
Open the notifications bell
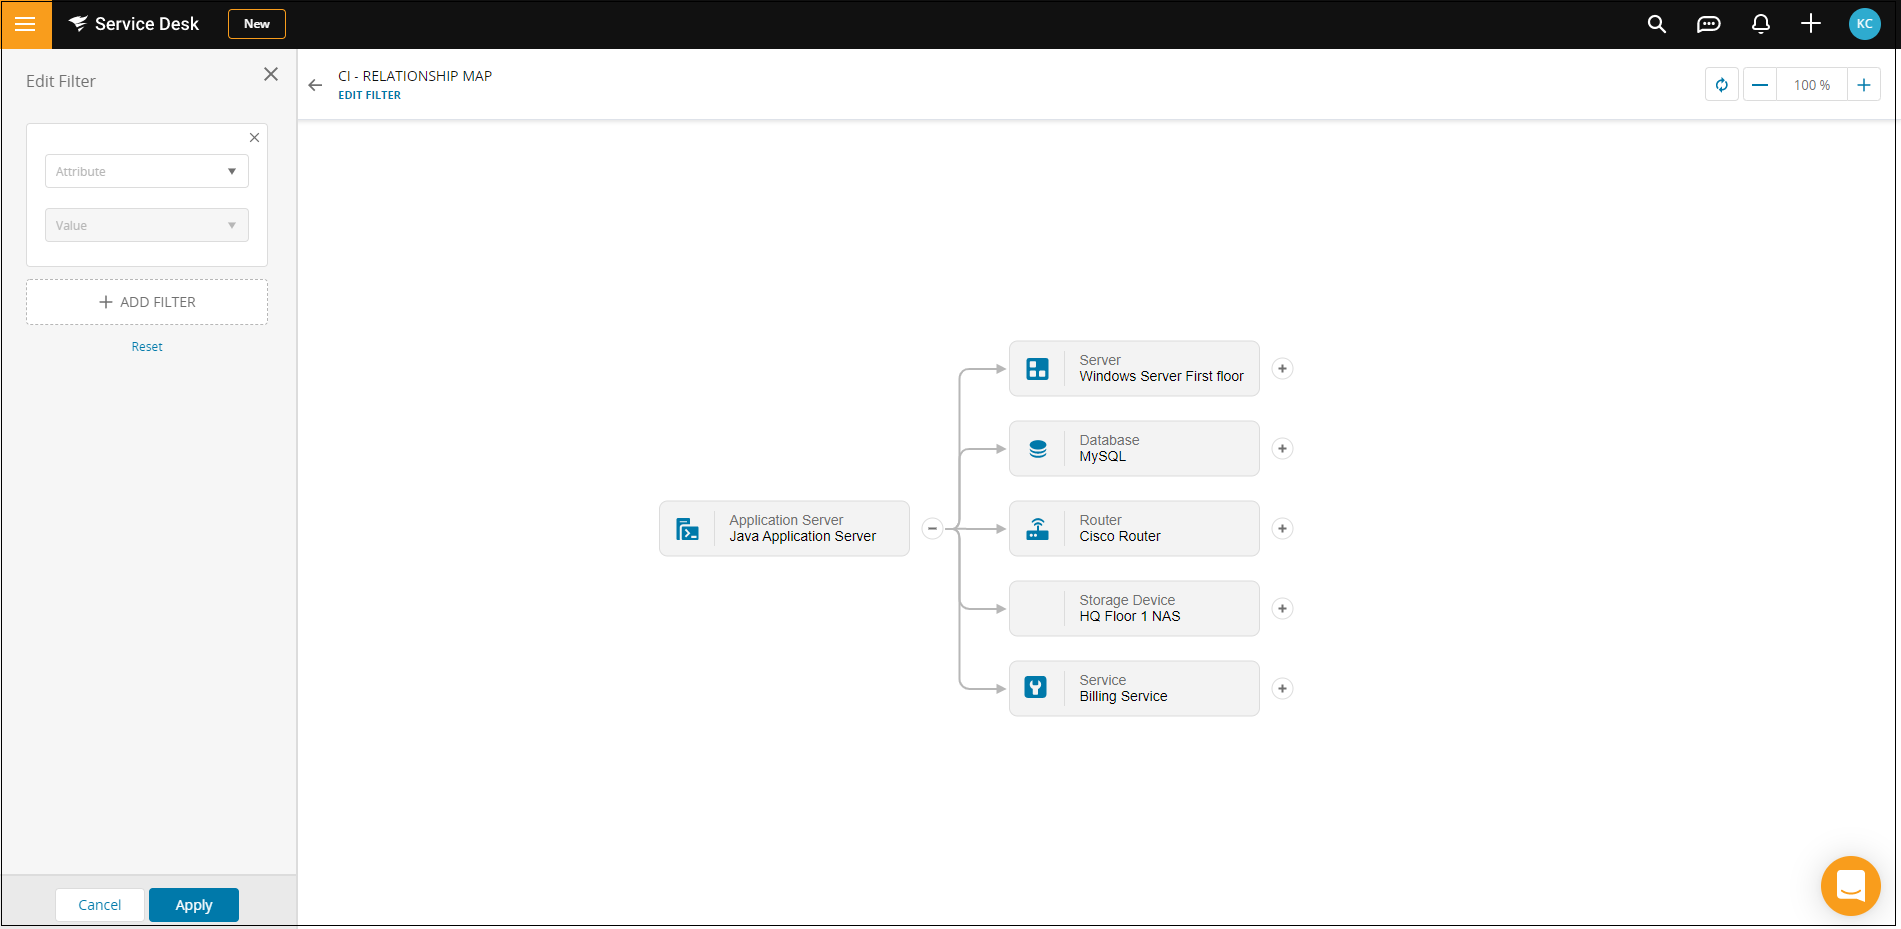coord(1760,24)
